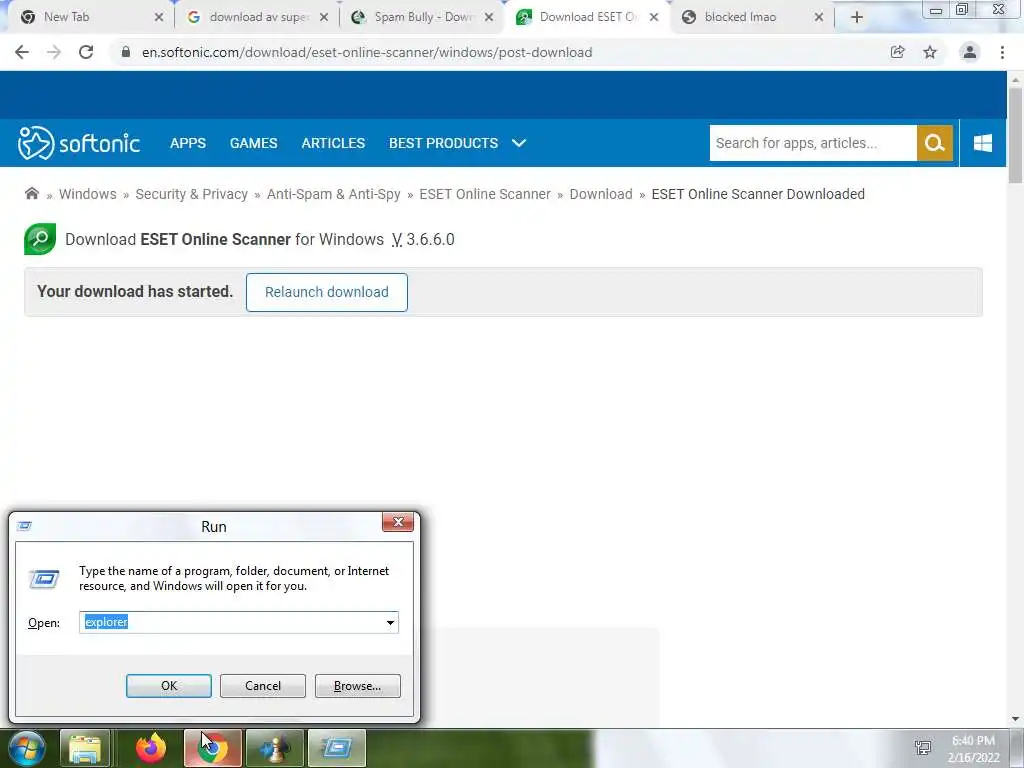The image size is (1024, 768).
Task: Click the version text 3.6.6.0
Action: click(430, 239)
